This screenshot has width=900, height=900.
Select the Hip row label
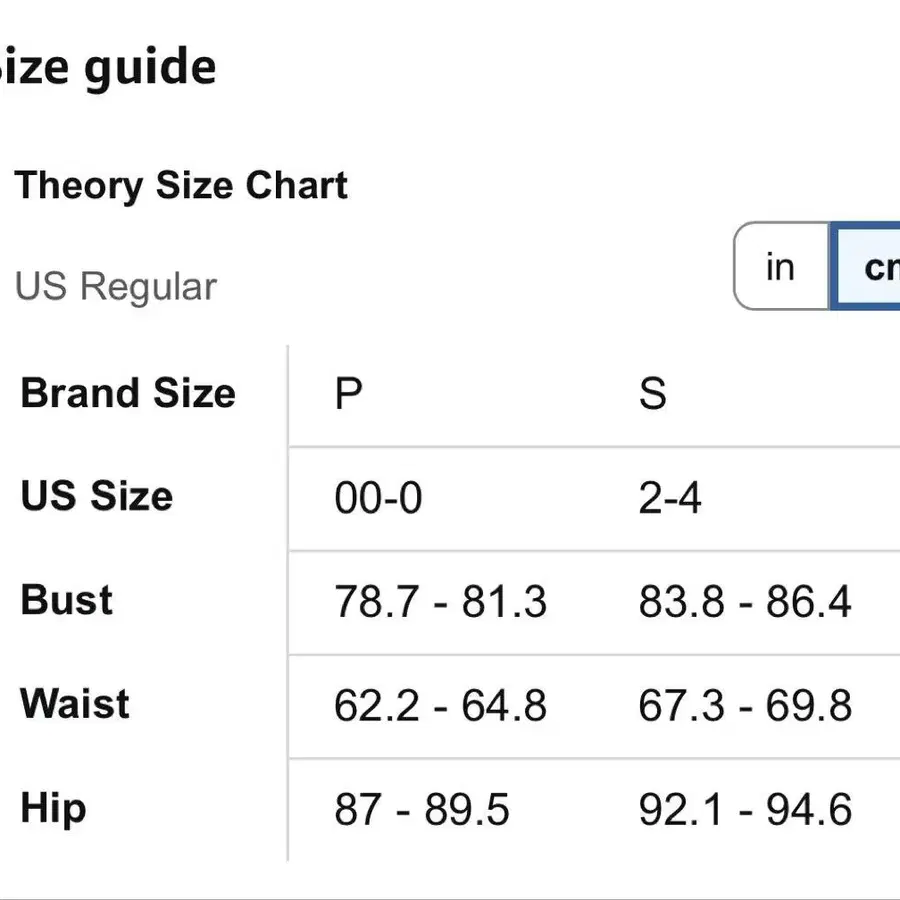[x=53, y=808]
